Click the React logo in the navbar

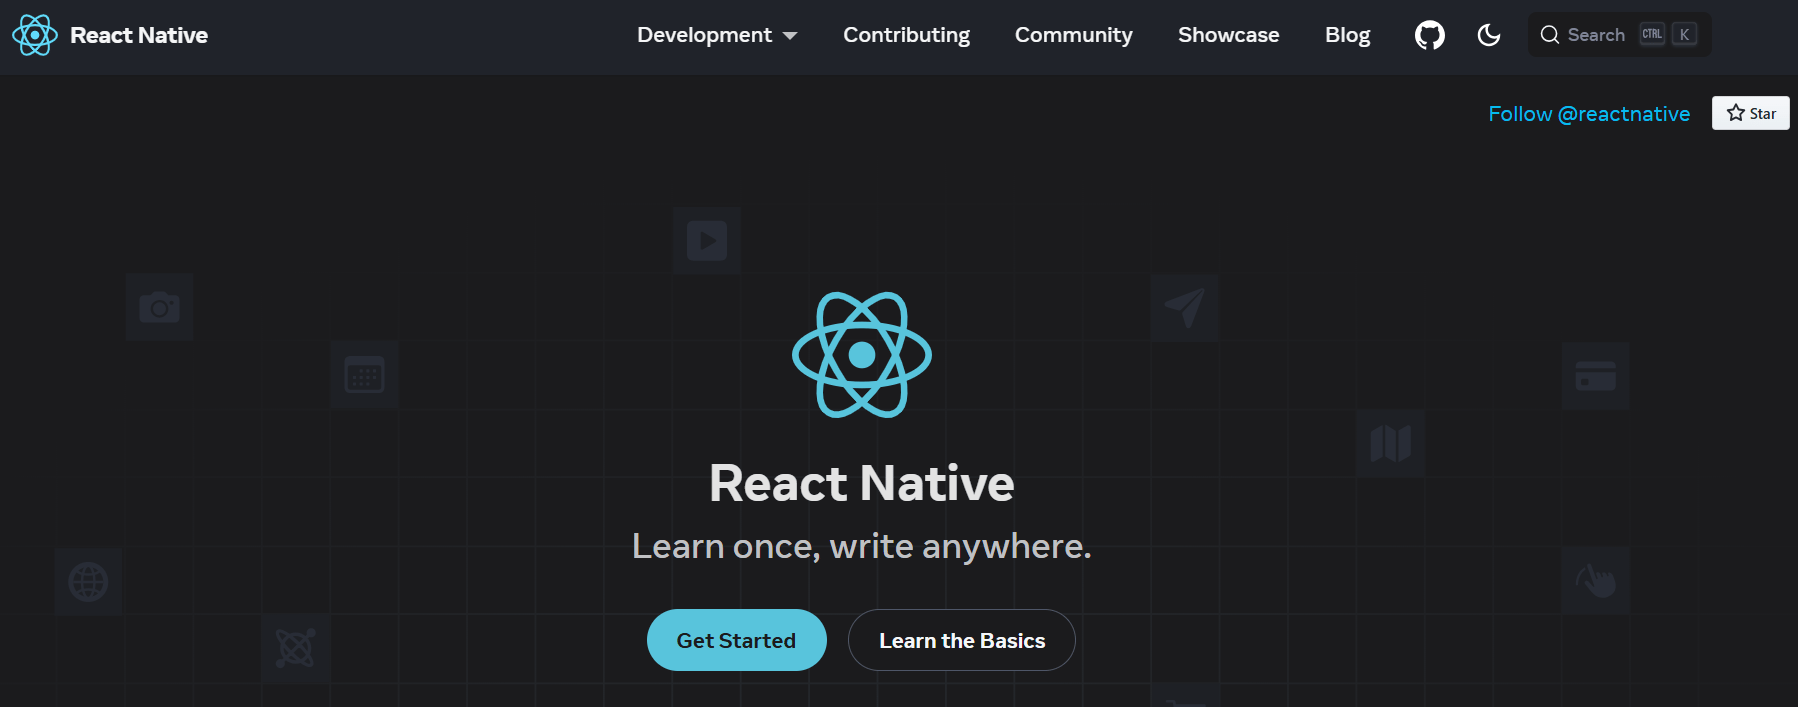(35, 35)
